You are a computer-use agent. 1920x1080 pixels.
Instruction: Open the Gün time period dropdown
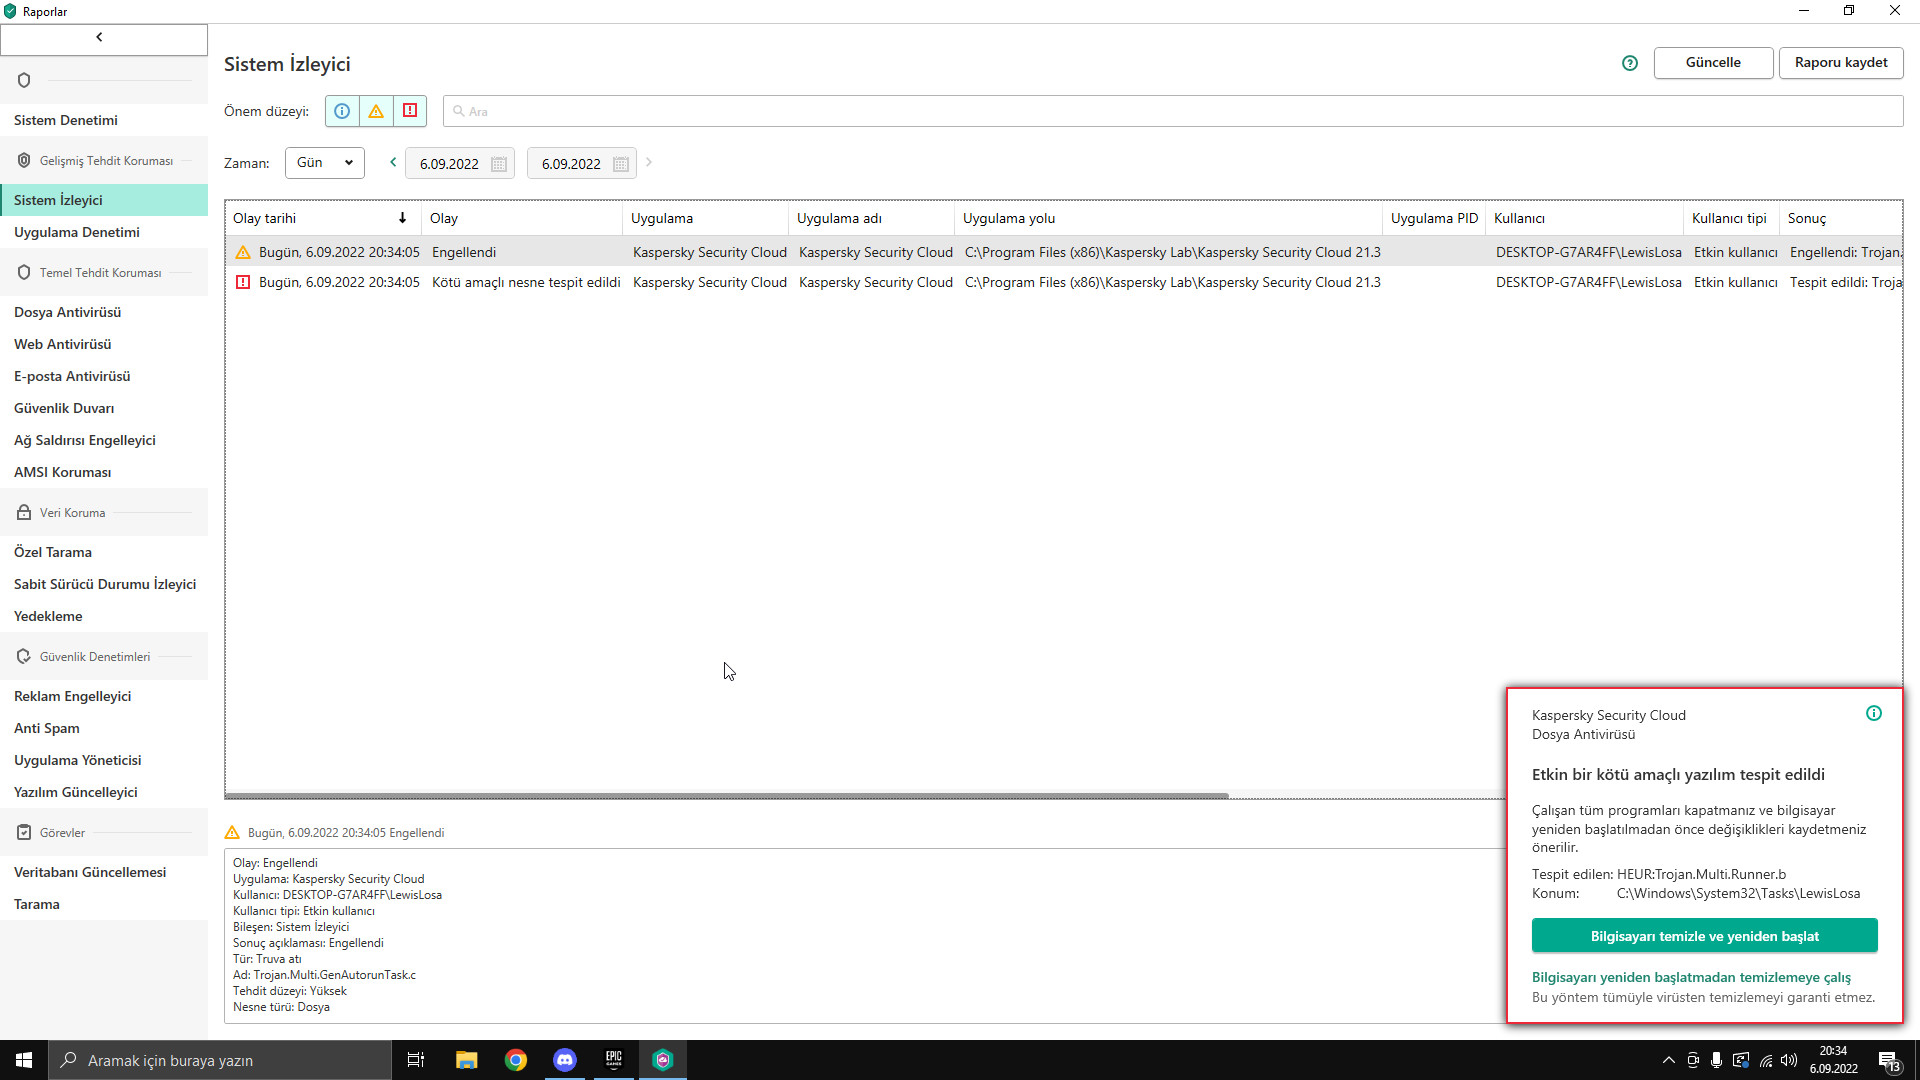tap(325, 163)
